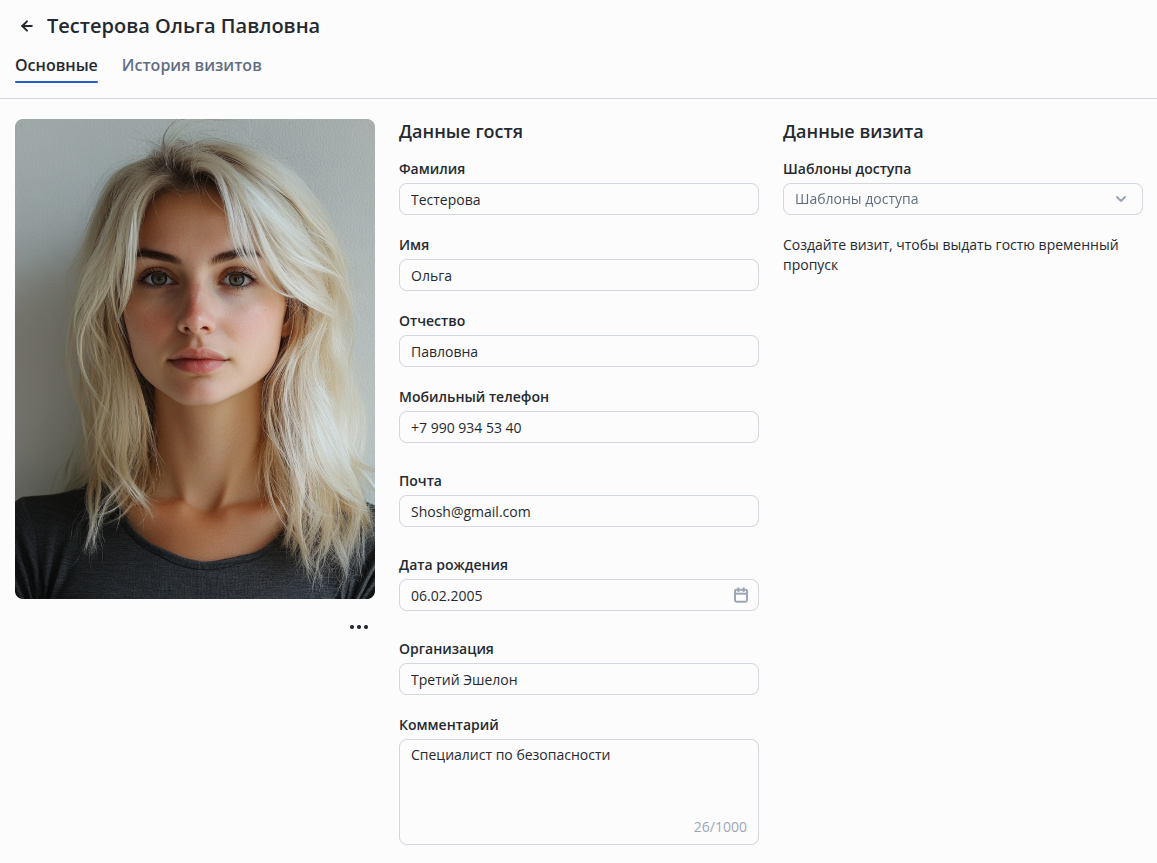Open the Шаблоны доступа combo box
Viewport: 1157px width, 863px height.
(x=962, y=199)
